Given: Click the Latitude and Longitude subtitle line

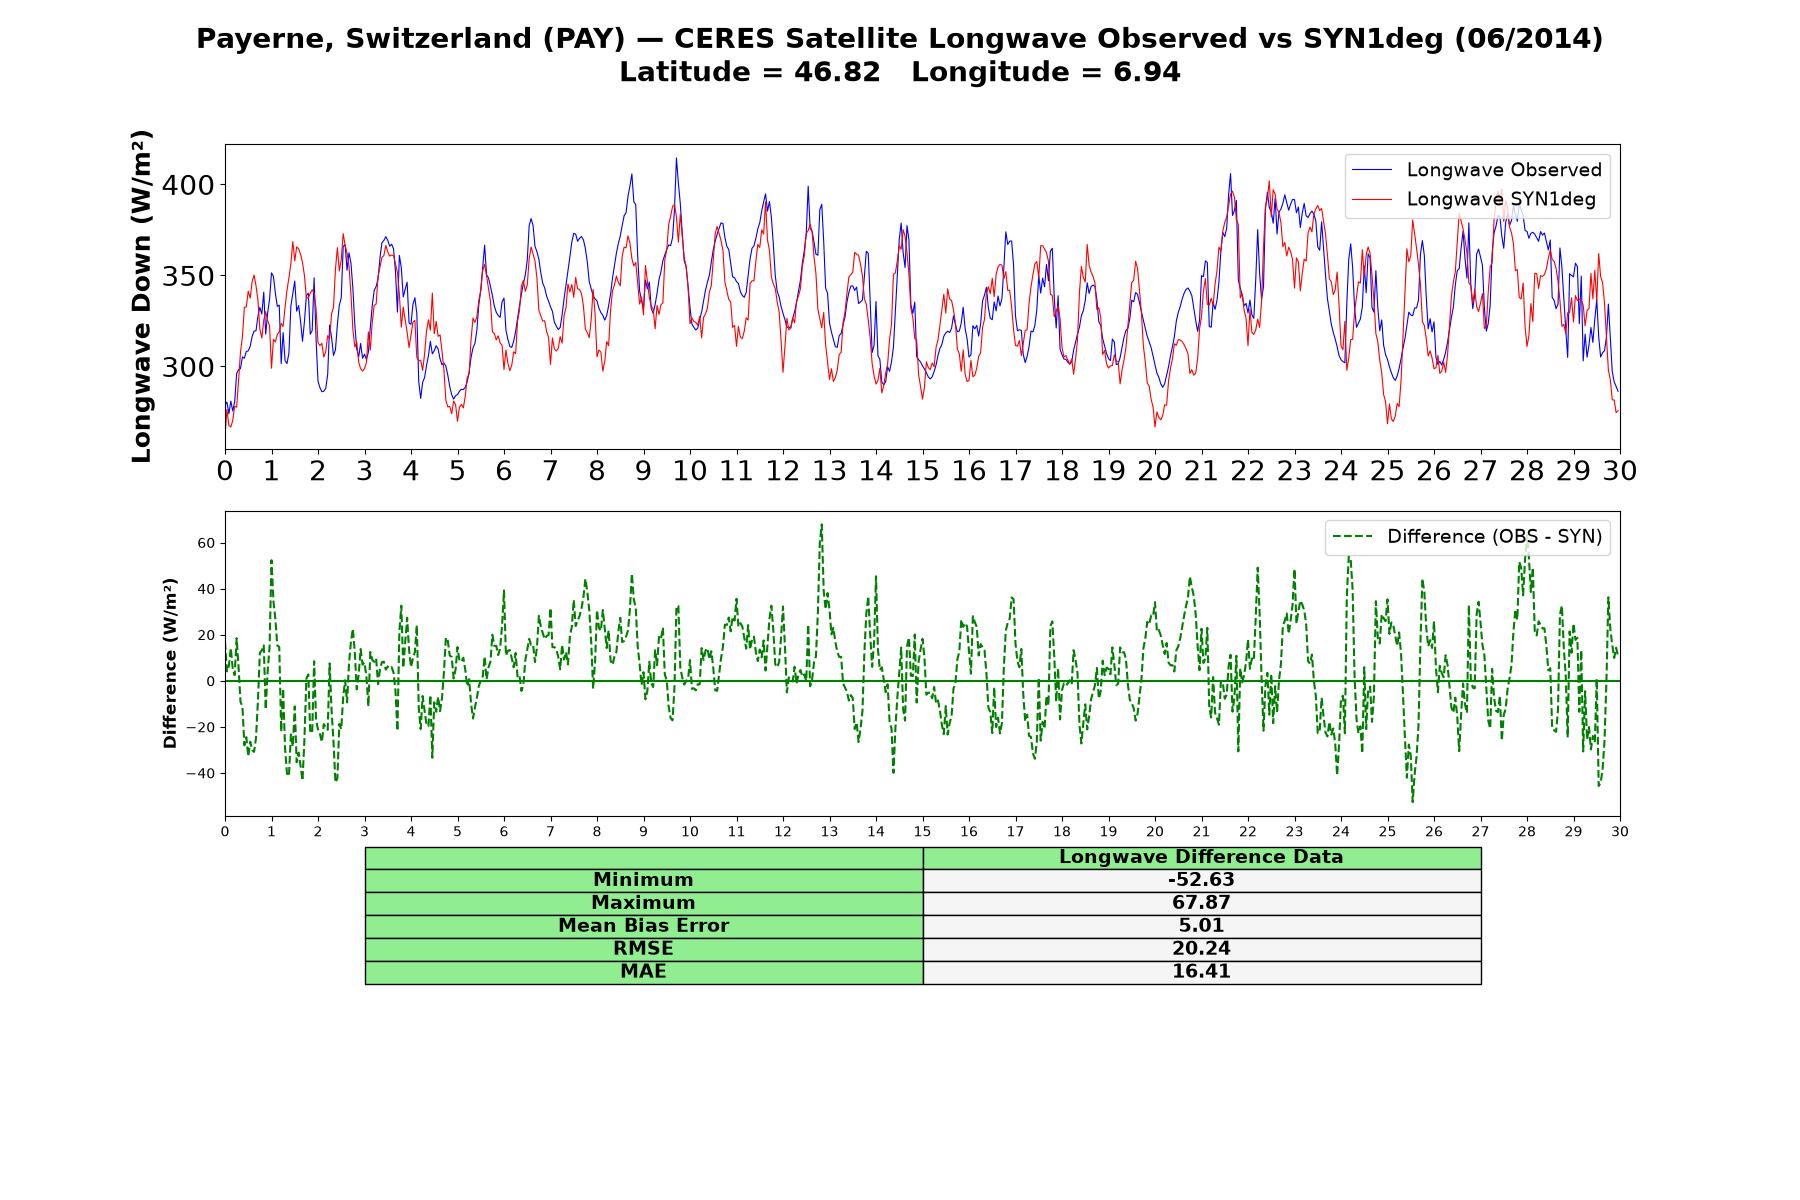Looking at the screenshot, I should coord(899,73).
